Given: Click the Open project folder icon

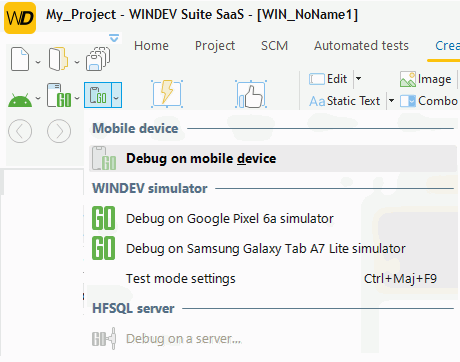Looking at the screenshot, I should click(x=58, y=59).
